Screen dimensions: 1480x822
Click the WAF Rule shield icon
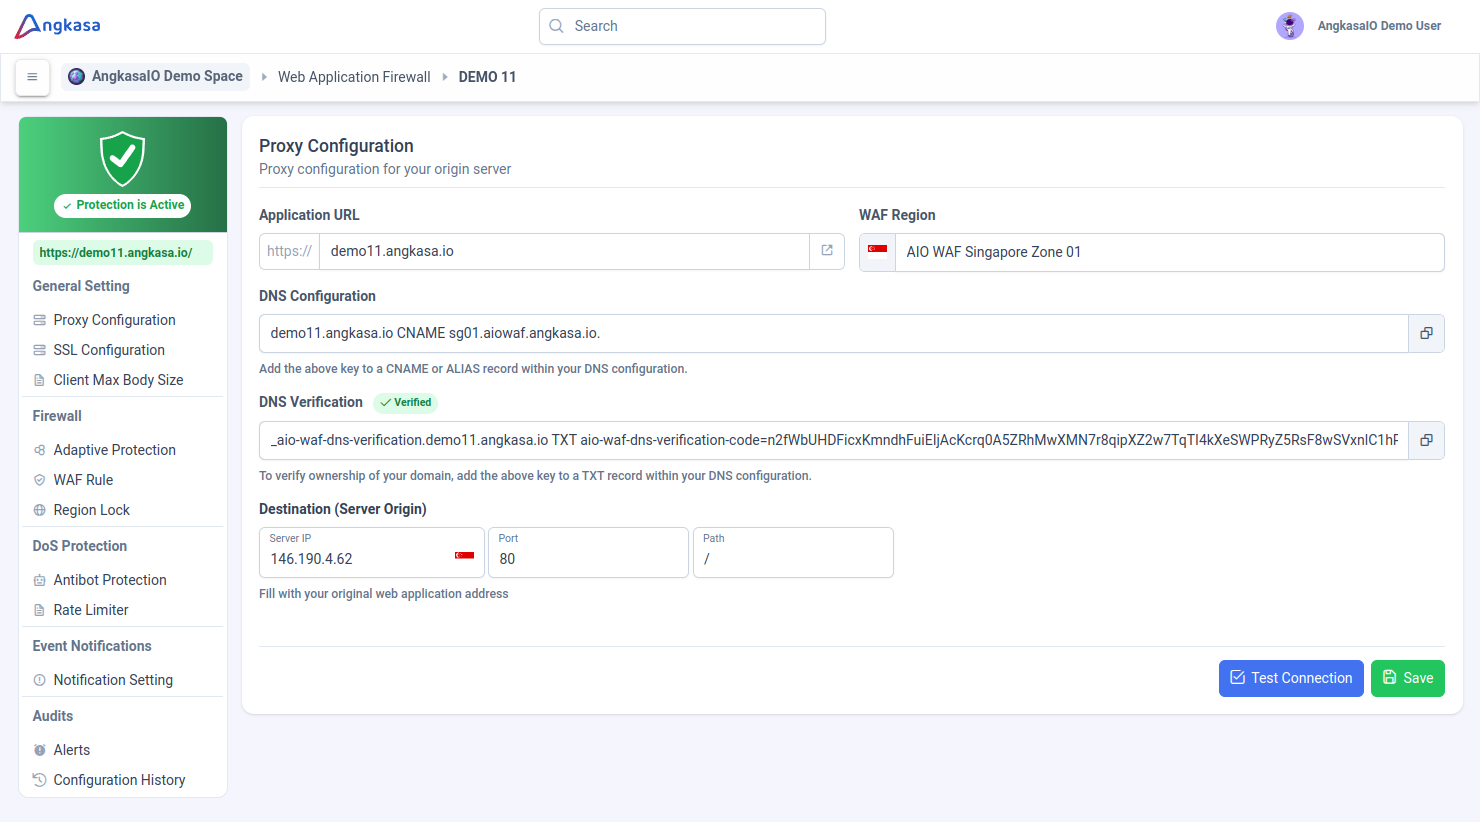pyautogui.click(x=40, y=480)
